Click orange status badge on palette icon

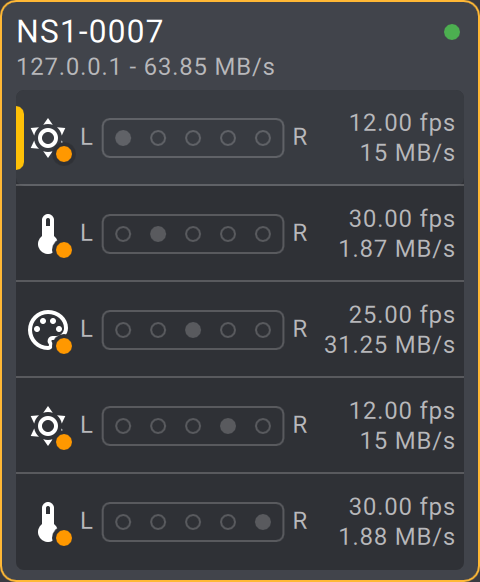click(x=64, y=346)
